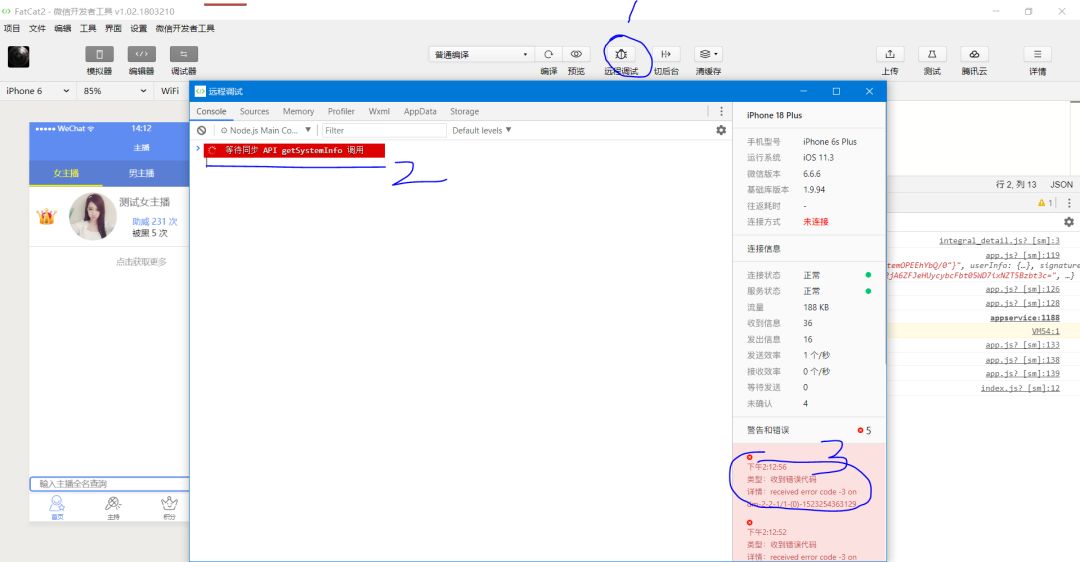1080x562 pixels.
Task: Click the 清缓存 clear cache icon
Action: (x=708, y=54)
